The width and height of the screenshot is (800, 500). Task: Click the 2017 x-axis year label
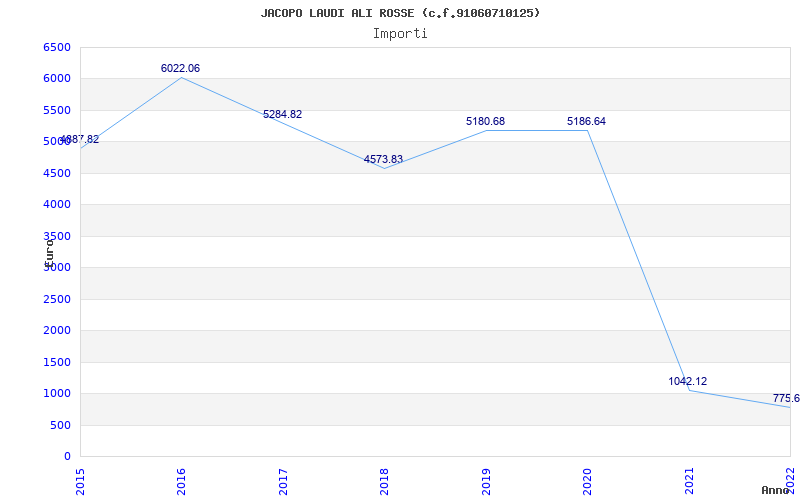pyautogui.click(x=283, y=479)
